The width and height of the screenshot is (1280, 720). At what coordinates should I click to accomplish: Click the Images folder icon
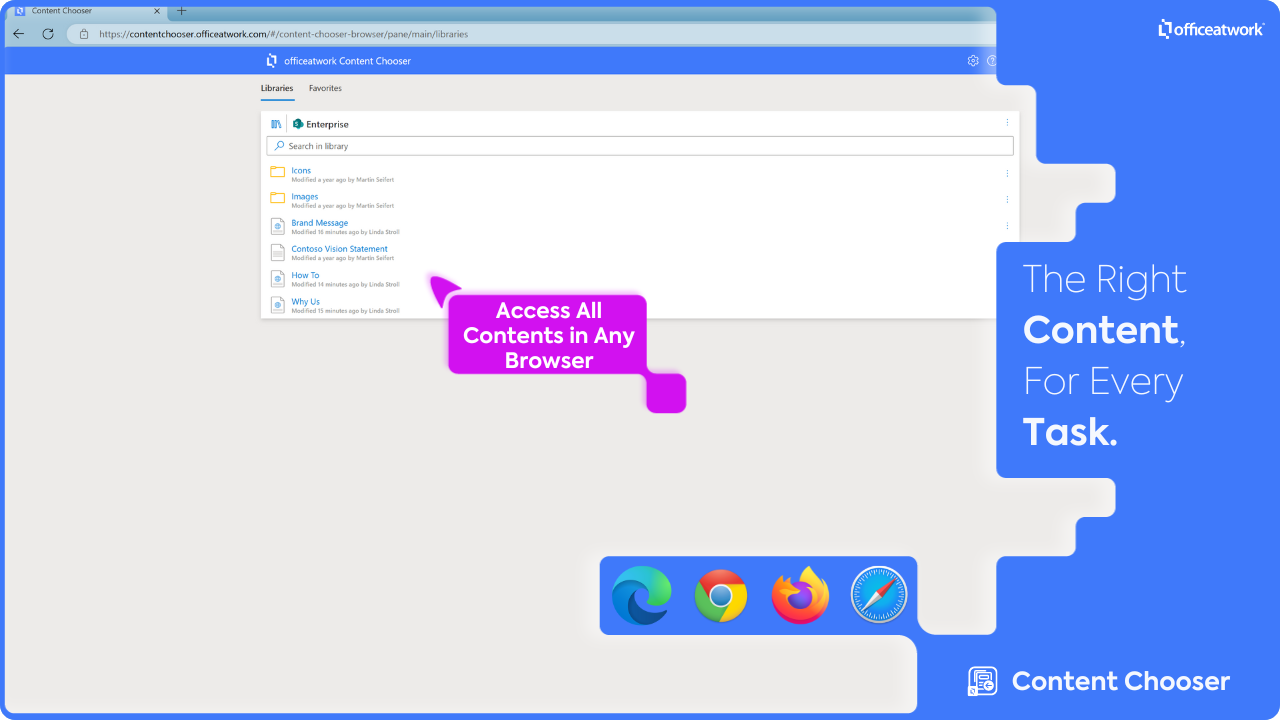[278, 198]
